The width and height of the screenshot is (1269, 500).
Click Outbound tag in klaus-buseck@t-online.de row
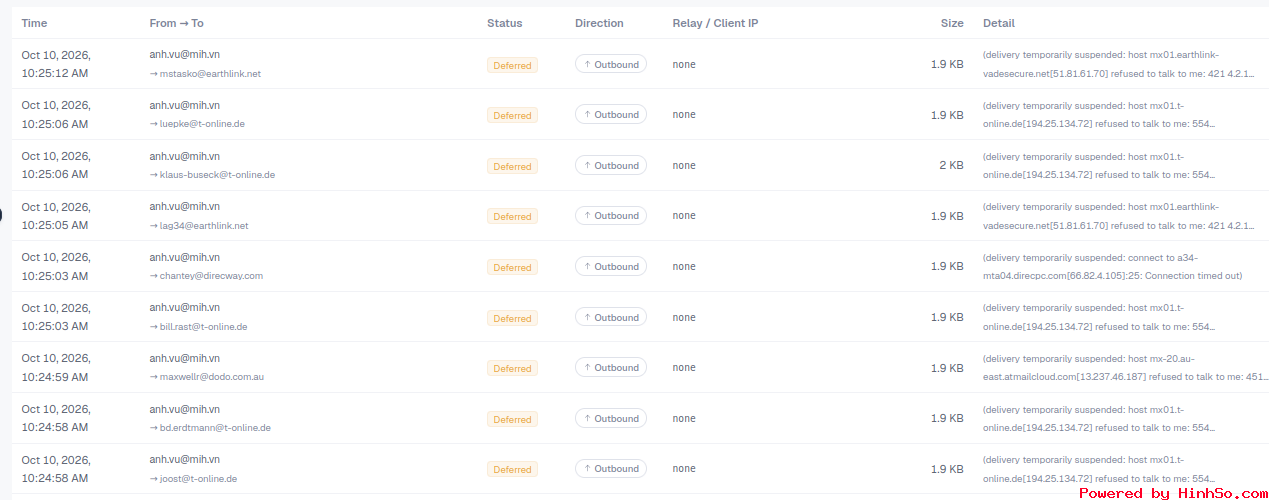(x=611, y=165)
